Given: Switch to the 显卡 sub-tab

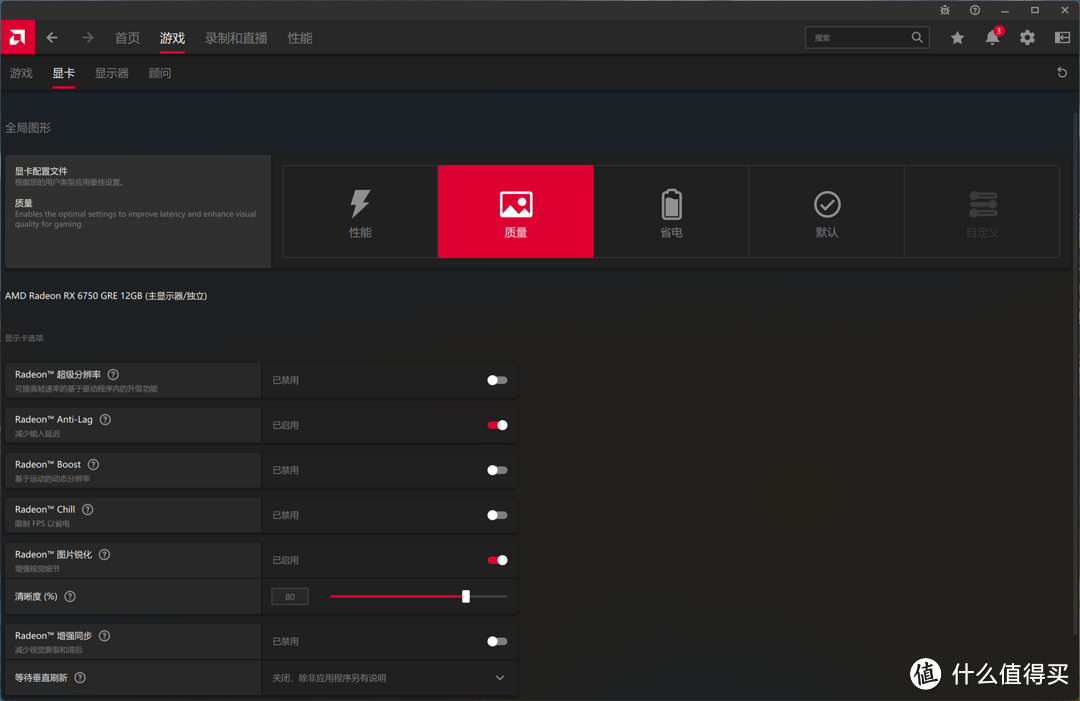Looking at the screenshot, I should (63, 73).
